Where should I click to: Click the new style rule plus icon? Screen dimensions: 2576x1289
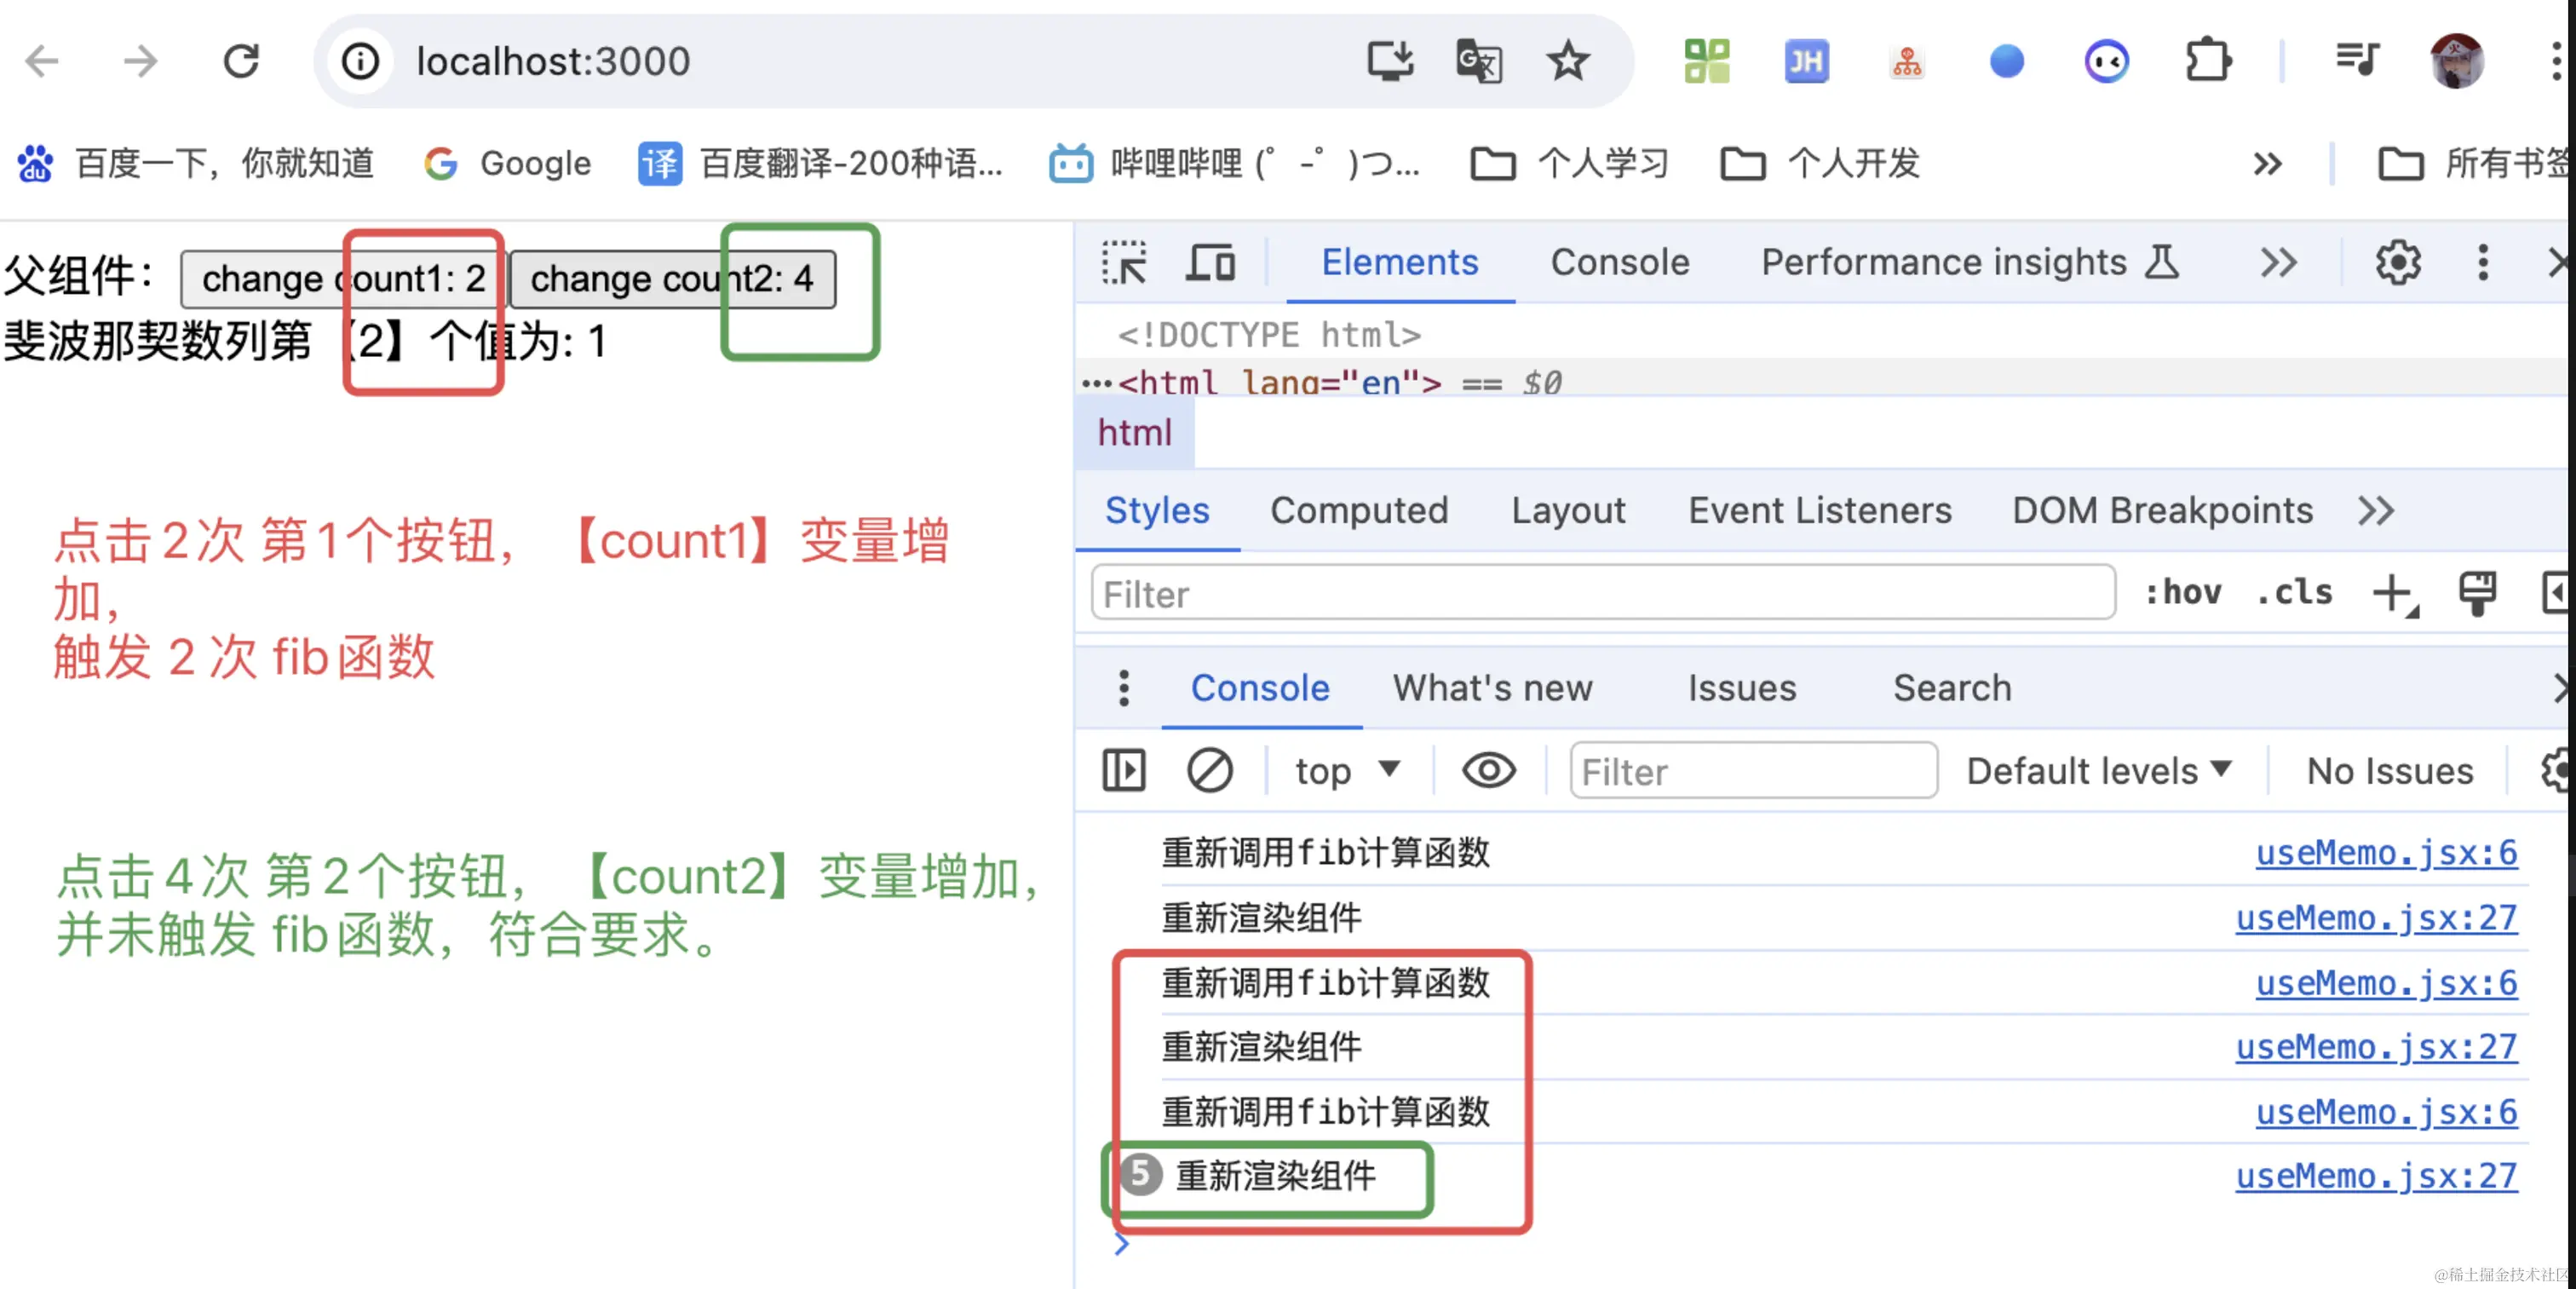click(x=2393, y=593)
